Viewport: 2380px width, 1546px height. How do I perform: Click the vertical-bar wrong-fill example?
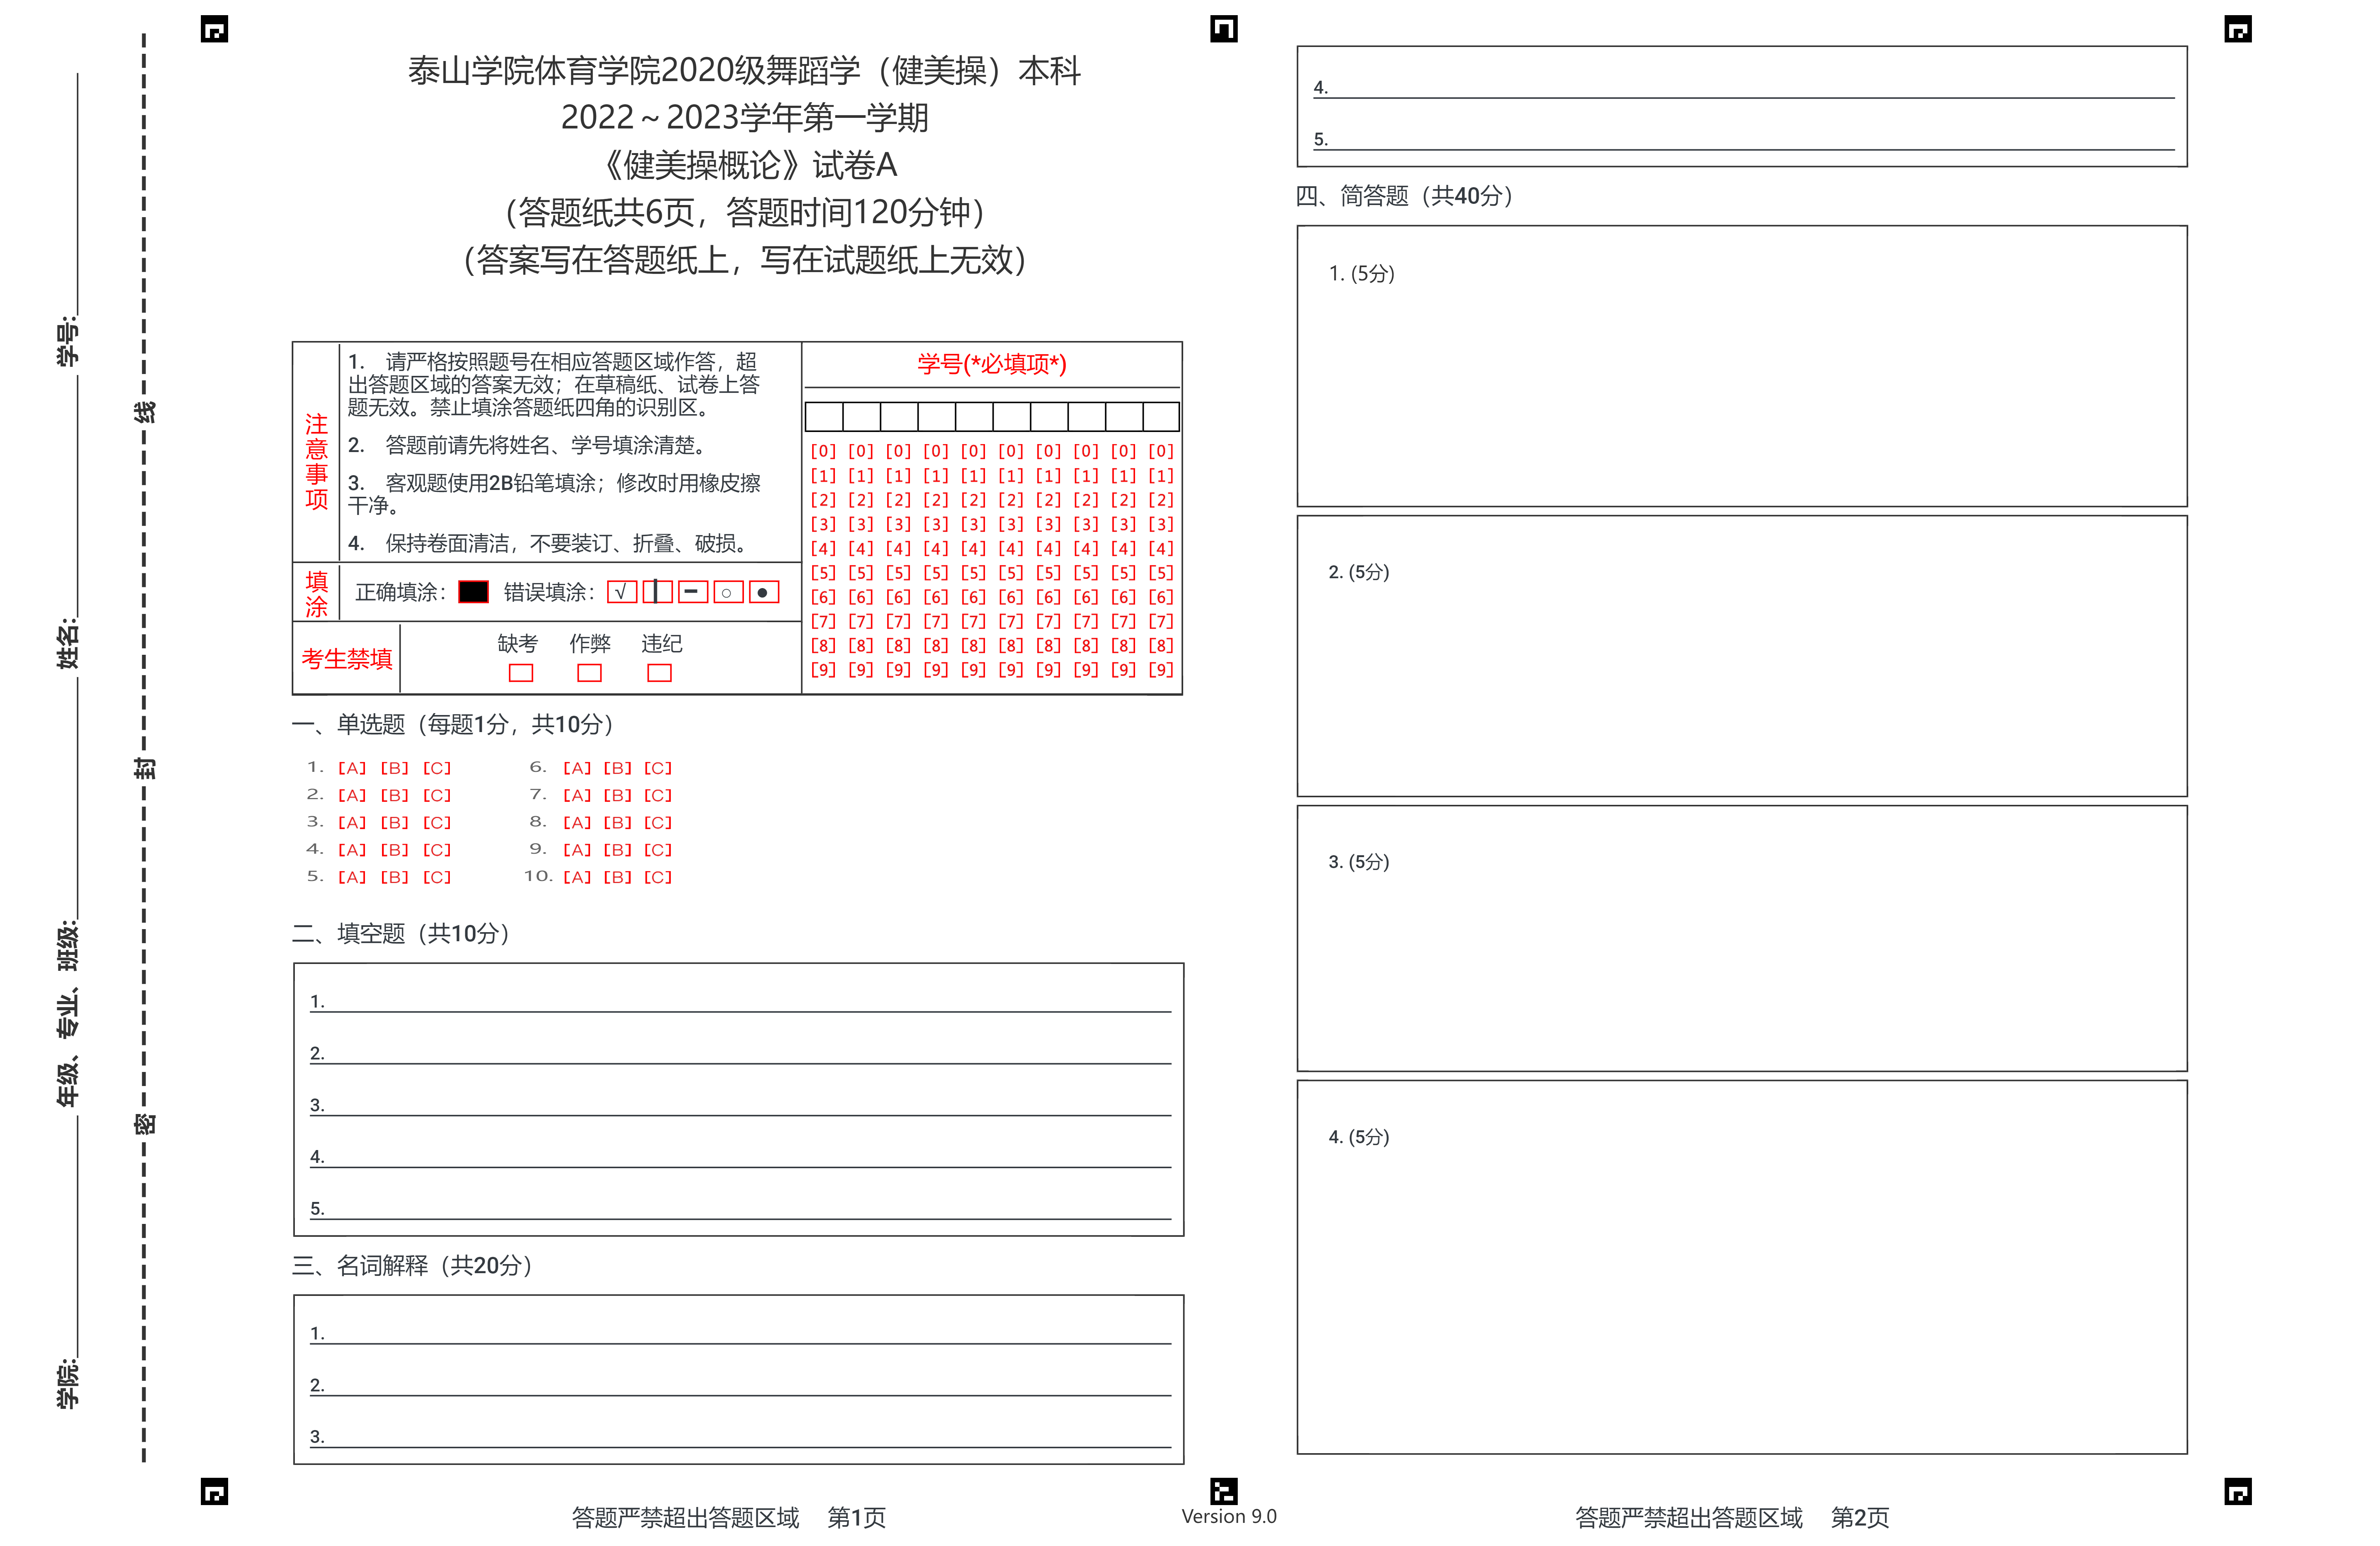(657, 592)
